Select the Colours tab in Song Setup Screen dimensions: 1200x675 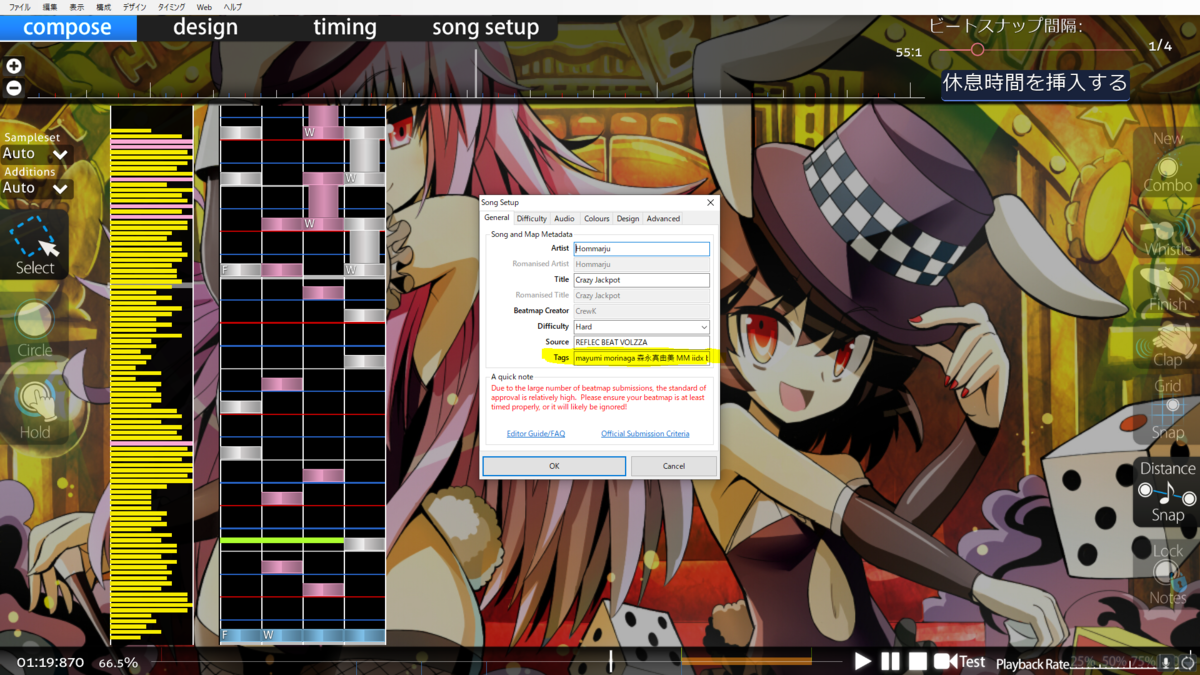596,218
